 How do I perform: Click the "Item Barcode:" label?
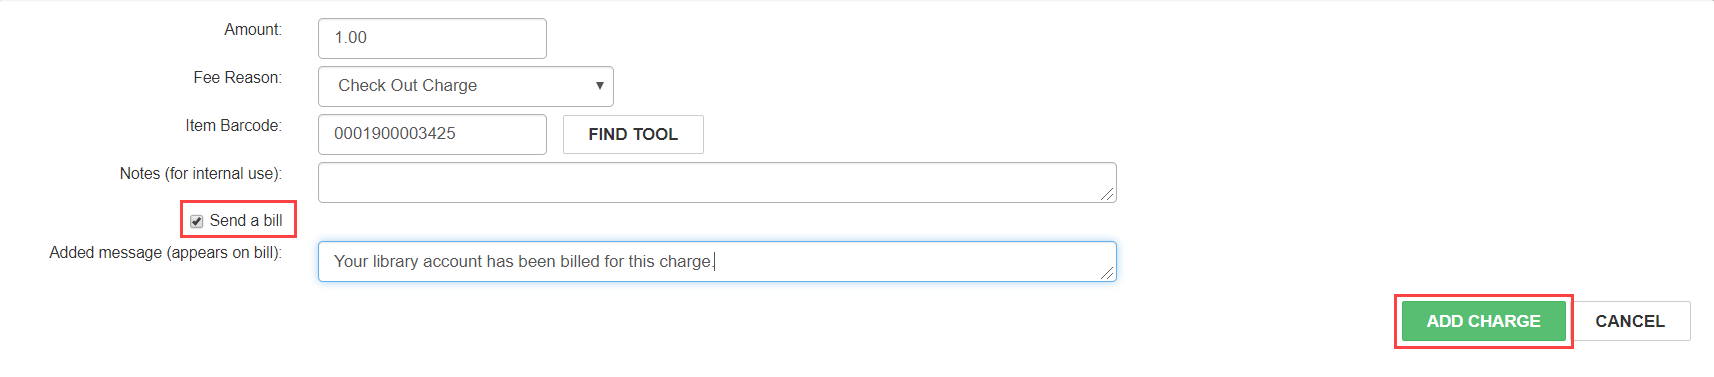(234, 126)
